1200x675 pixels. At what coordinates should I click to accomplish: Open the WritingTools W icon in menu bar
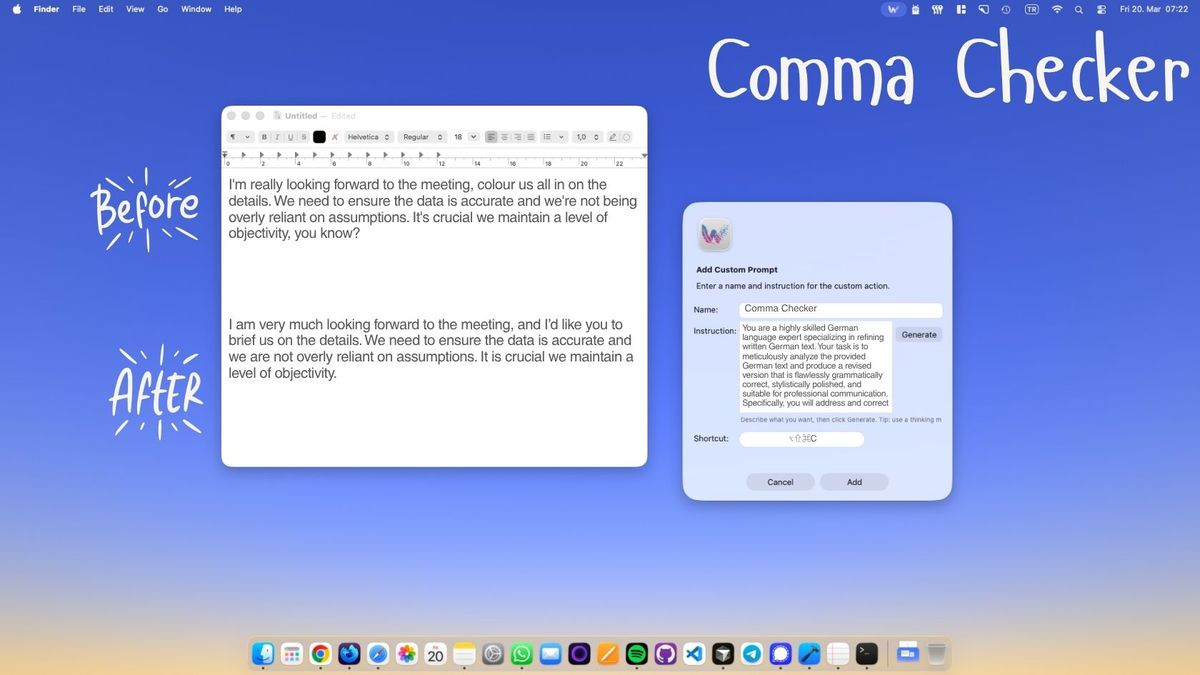pyautogui.click(x=893, y=9)
